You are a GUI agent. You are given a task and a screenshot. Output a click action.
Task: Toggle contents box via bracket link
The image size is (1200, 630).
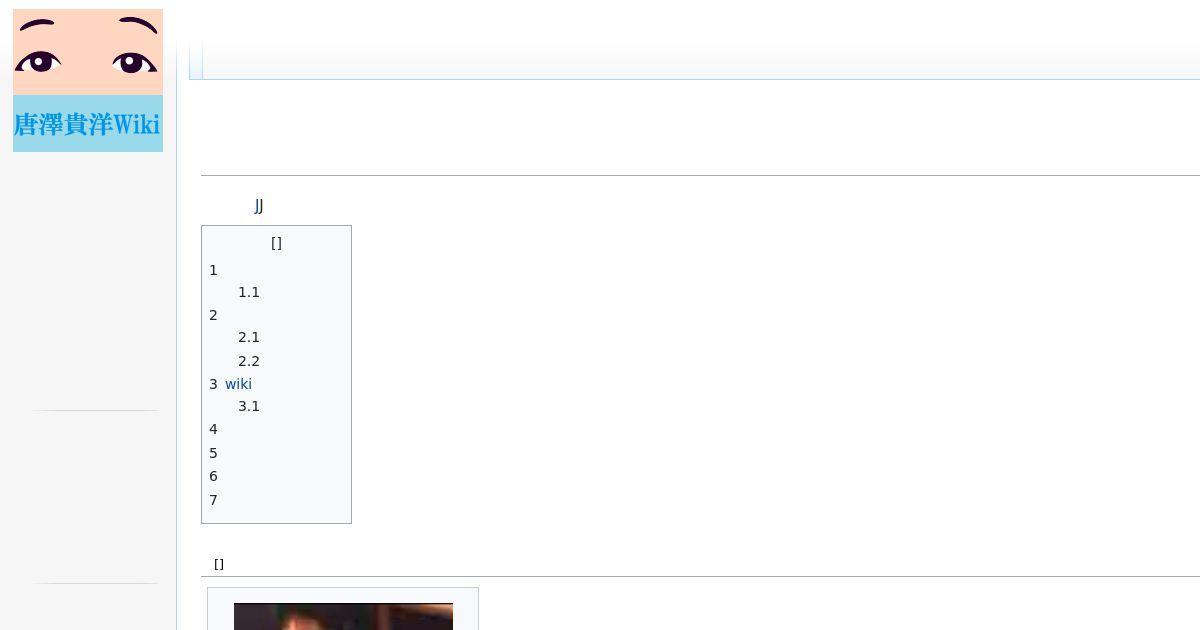[x=276, y=243]
